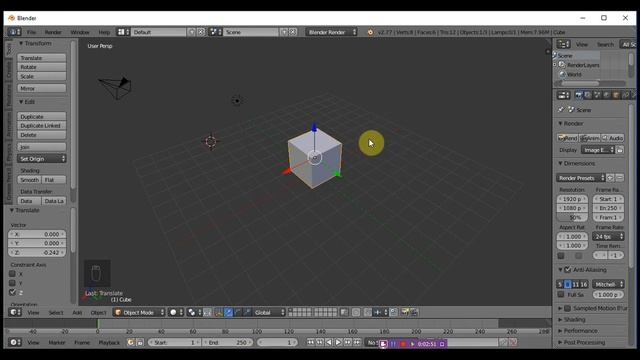Enable the scale manipulator icon

247,312
